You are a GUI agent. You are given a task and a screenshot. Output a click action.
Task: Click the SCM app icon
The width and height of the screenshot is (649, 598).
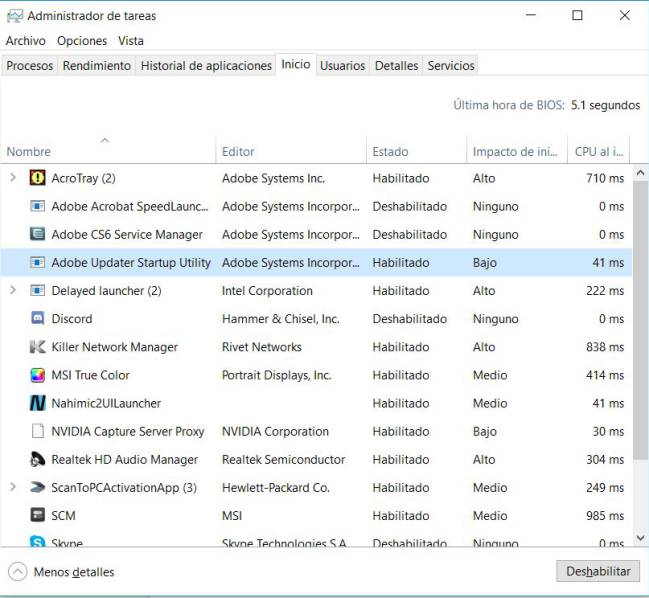click(x=38, y=515)
